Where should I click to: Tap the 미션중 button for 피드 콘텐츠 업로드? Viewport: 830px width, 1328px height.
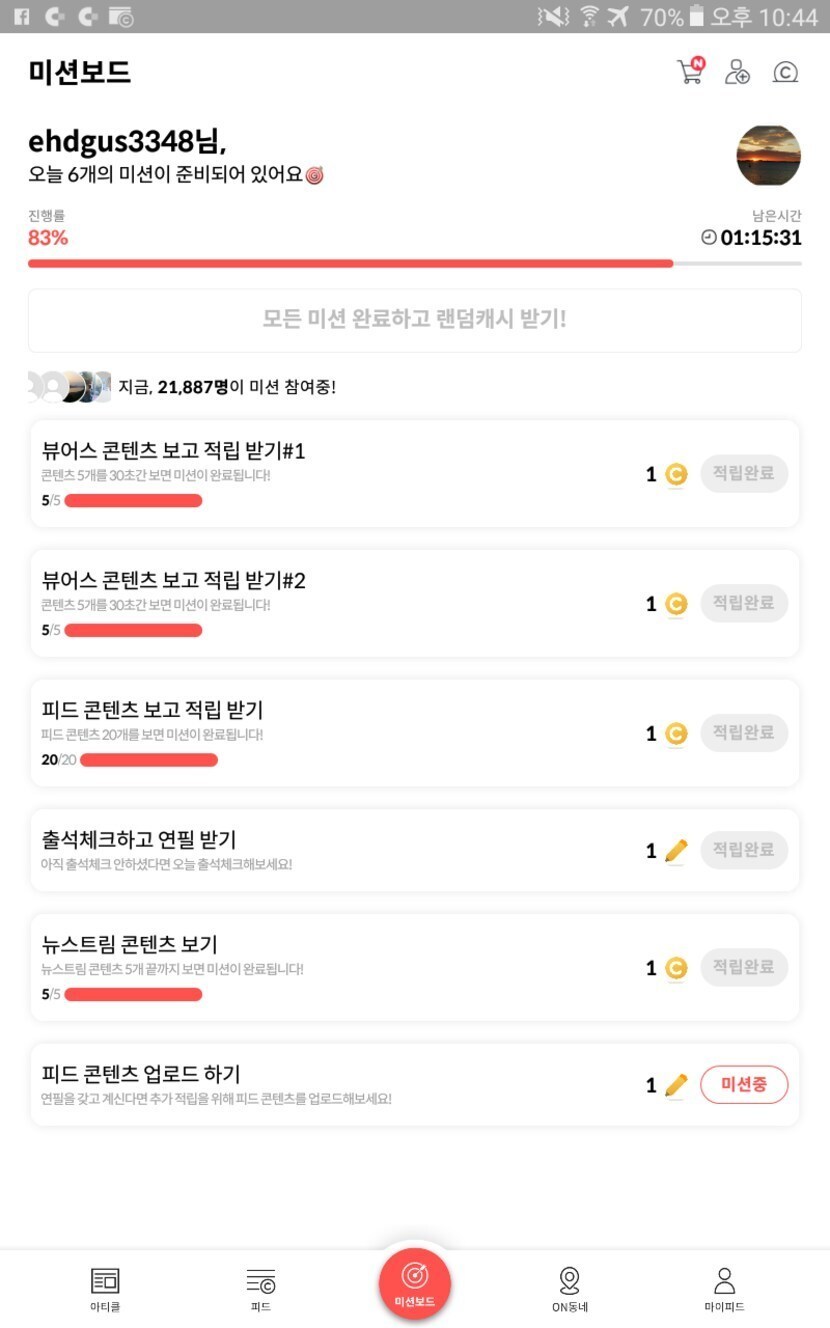(x=744, y=1085)
